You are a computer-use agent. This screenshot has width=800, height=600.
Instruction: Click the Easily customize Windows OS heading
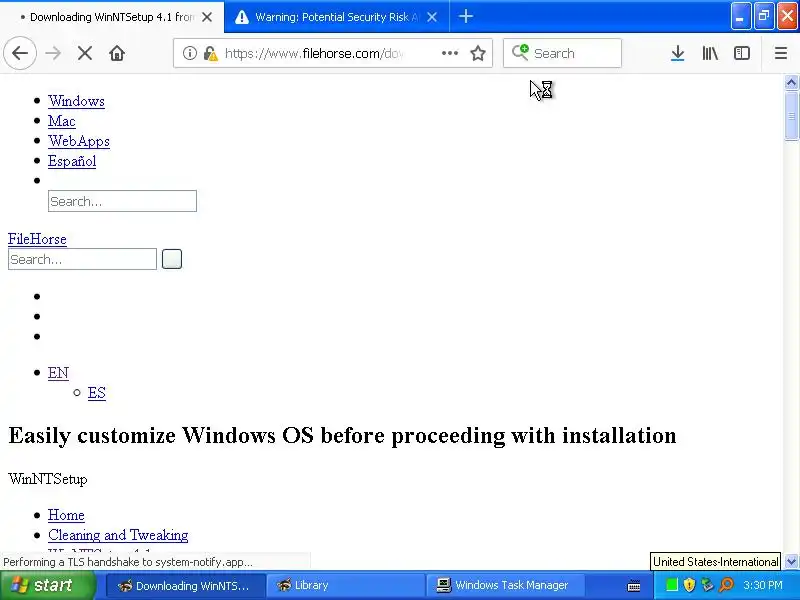(x=342, y=435)
